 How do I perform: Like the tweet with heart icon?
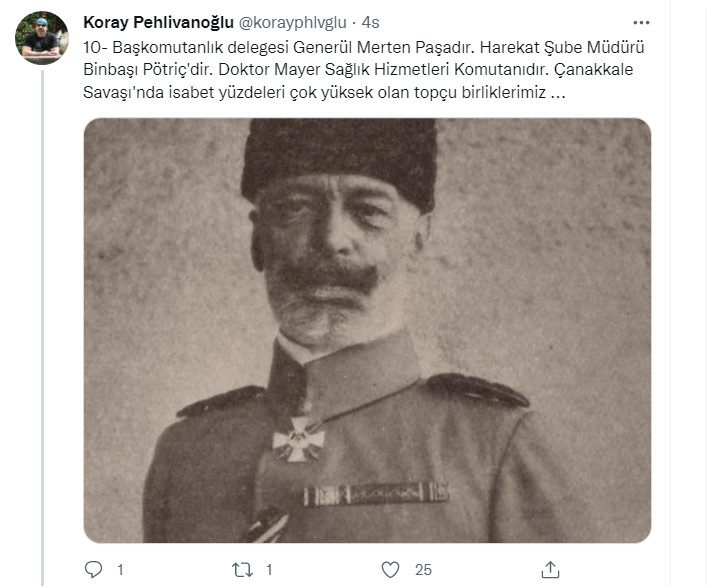click(390, 570)
